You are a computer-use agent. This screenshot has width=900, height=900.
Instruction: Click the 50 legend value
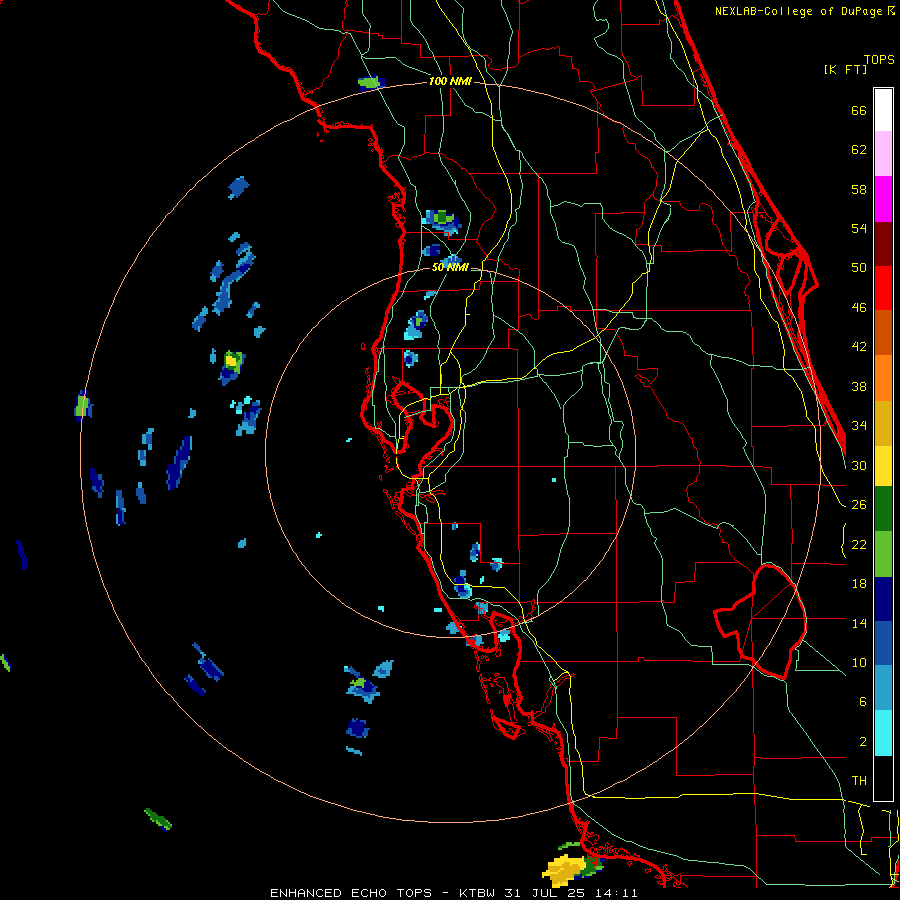[859, 268]
